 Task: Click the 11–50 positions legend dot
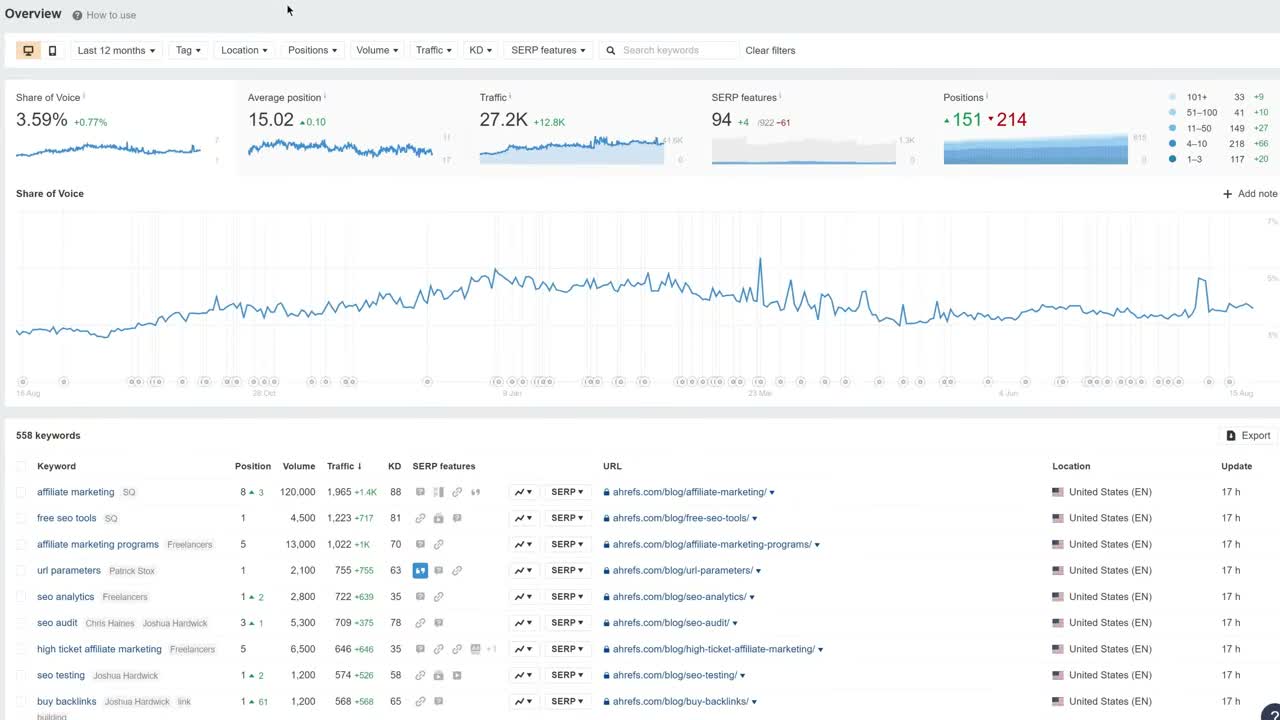coord(1172,128)
